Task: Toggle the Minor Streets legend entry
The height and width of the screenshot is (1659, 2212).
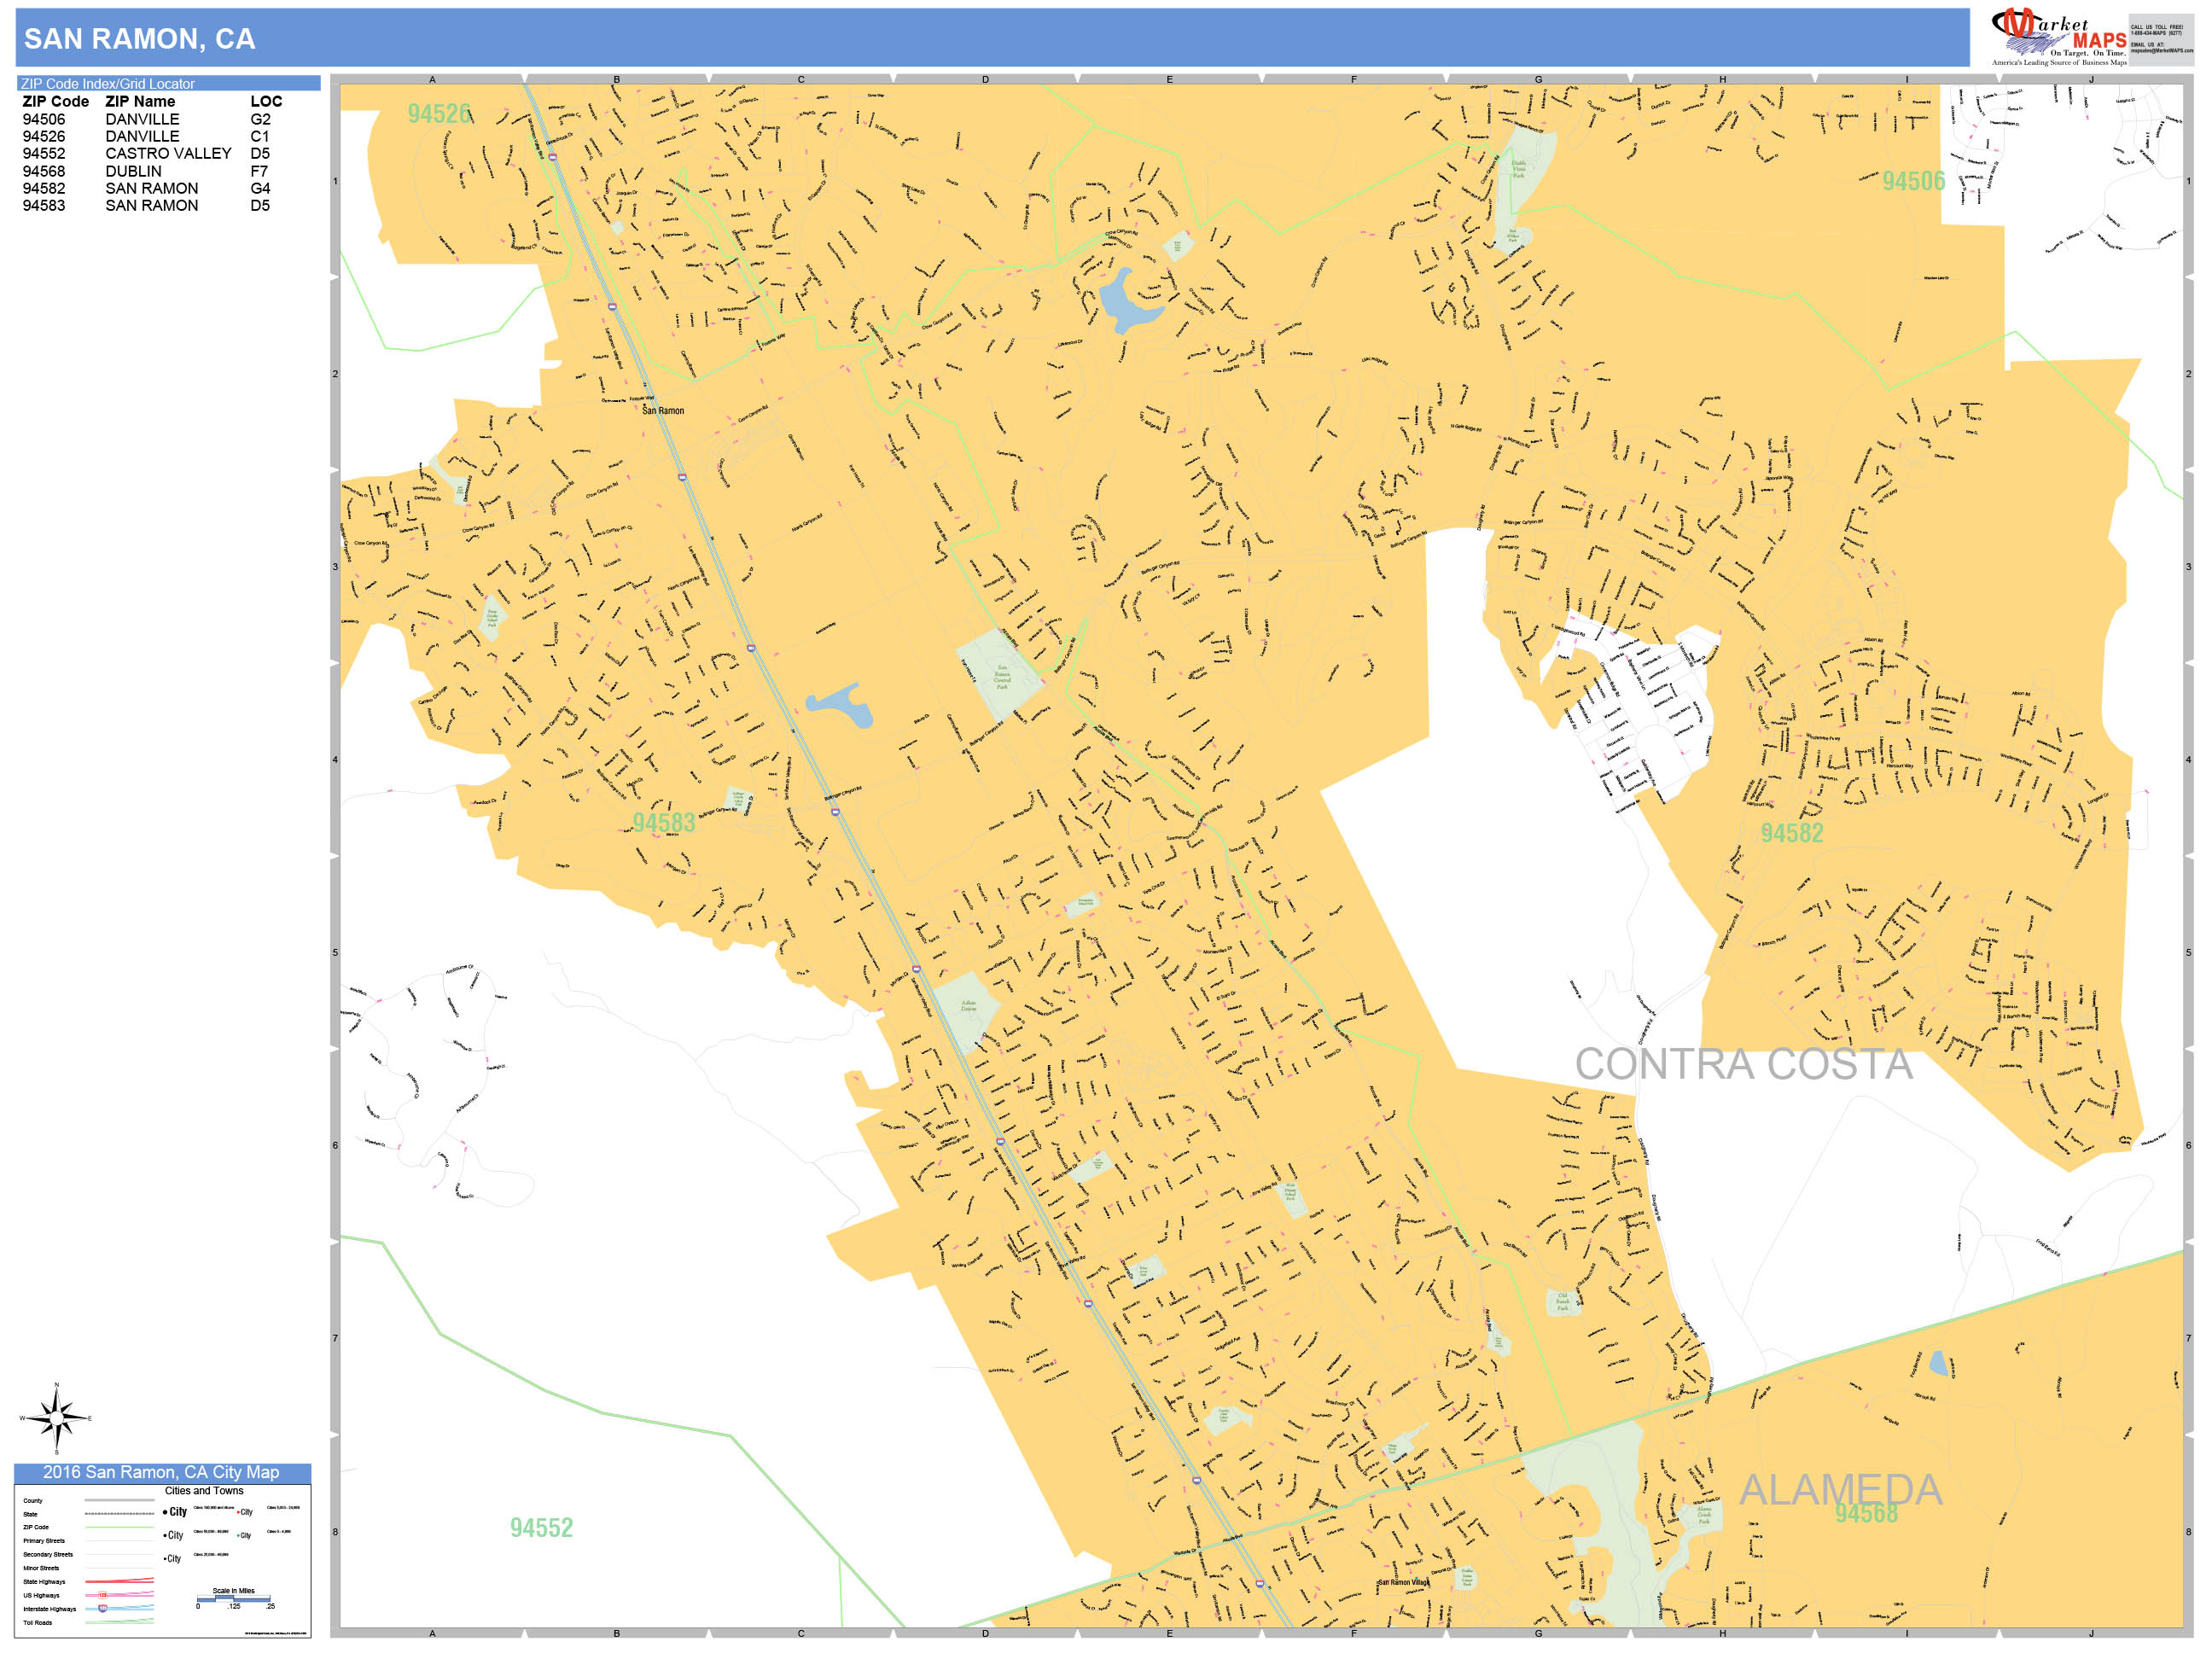Action: point(42,1568)
